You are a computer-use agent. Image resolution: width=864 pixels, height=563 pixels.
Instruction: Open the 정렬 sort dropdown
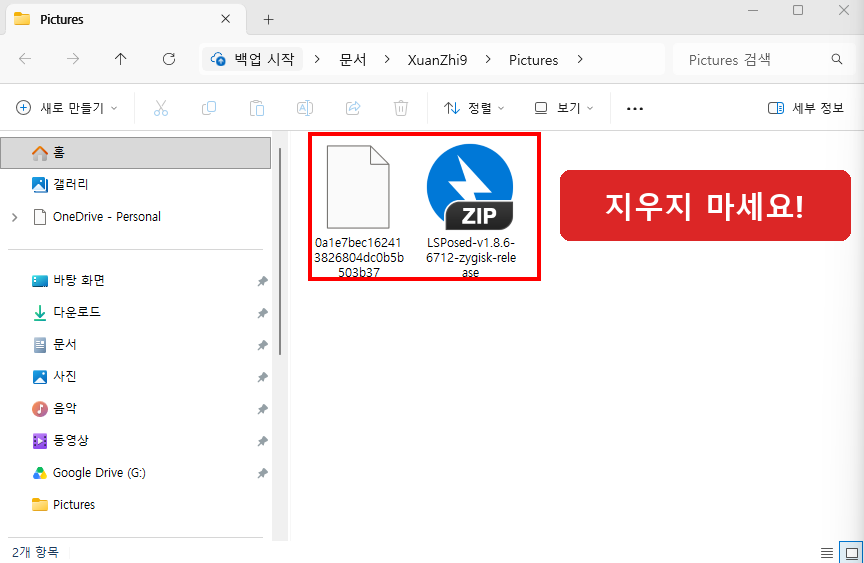click(x=474, y=108)
